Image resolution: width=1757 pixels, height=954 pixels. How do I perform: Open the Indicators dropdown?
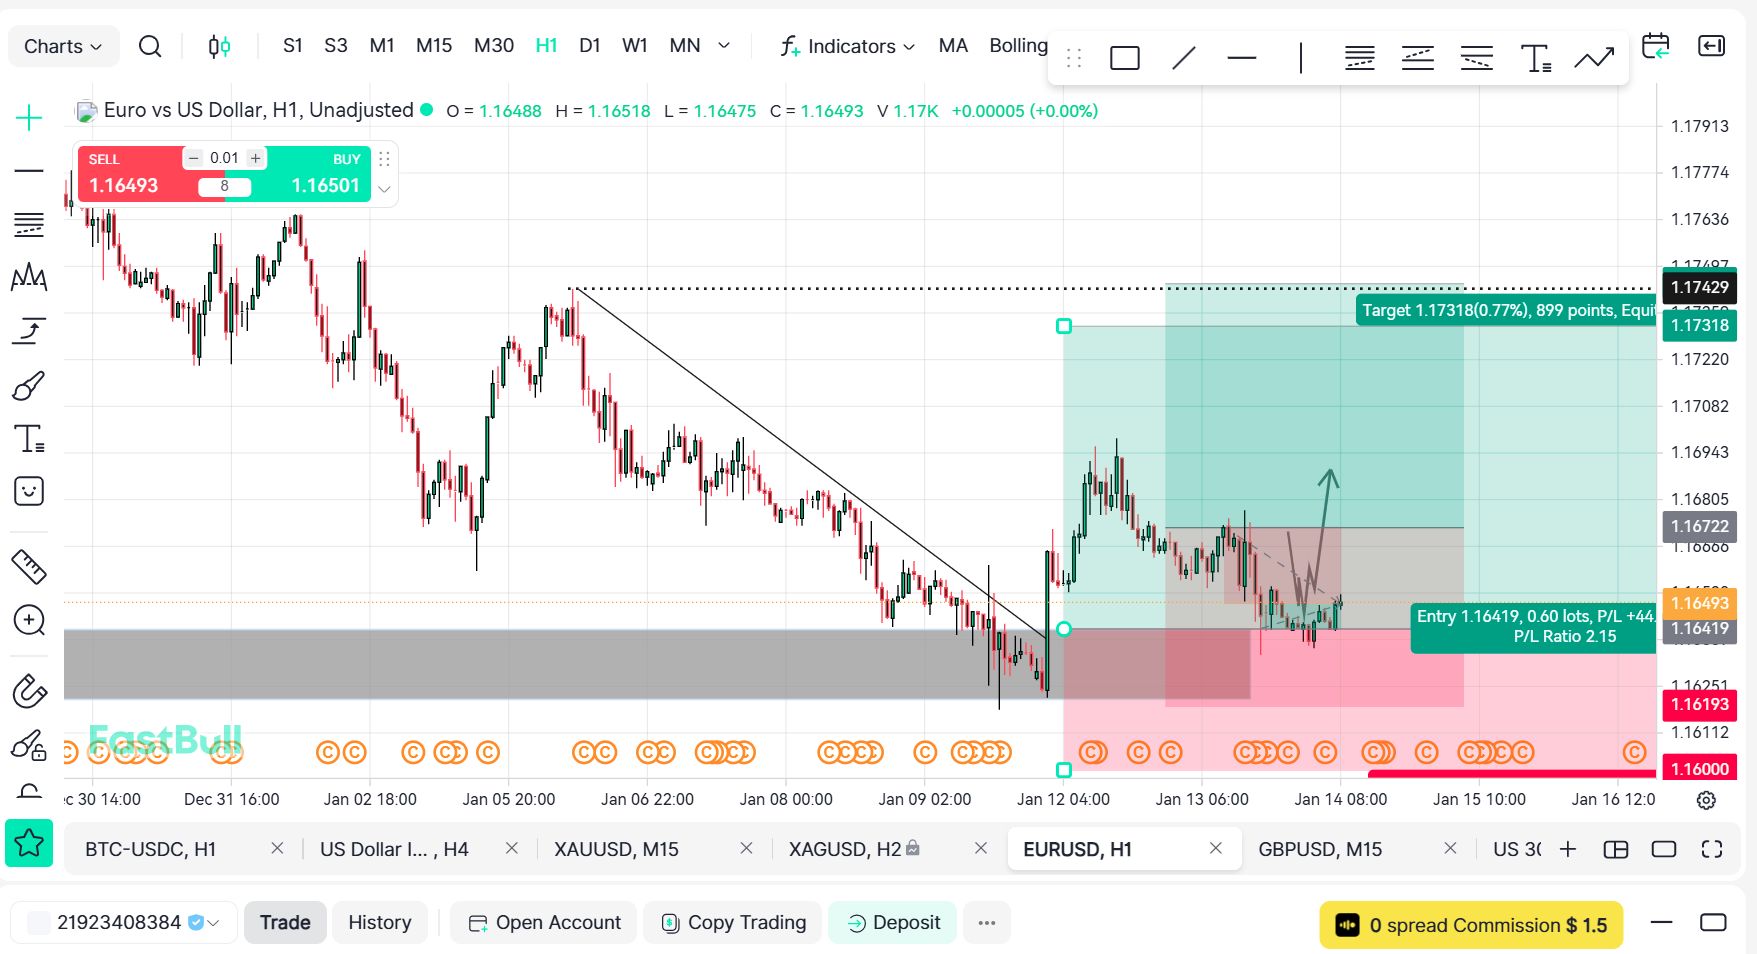849,46
